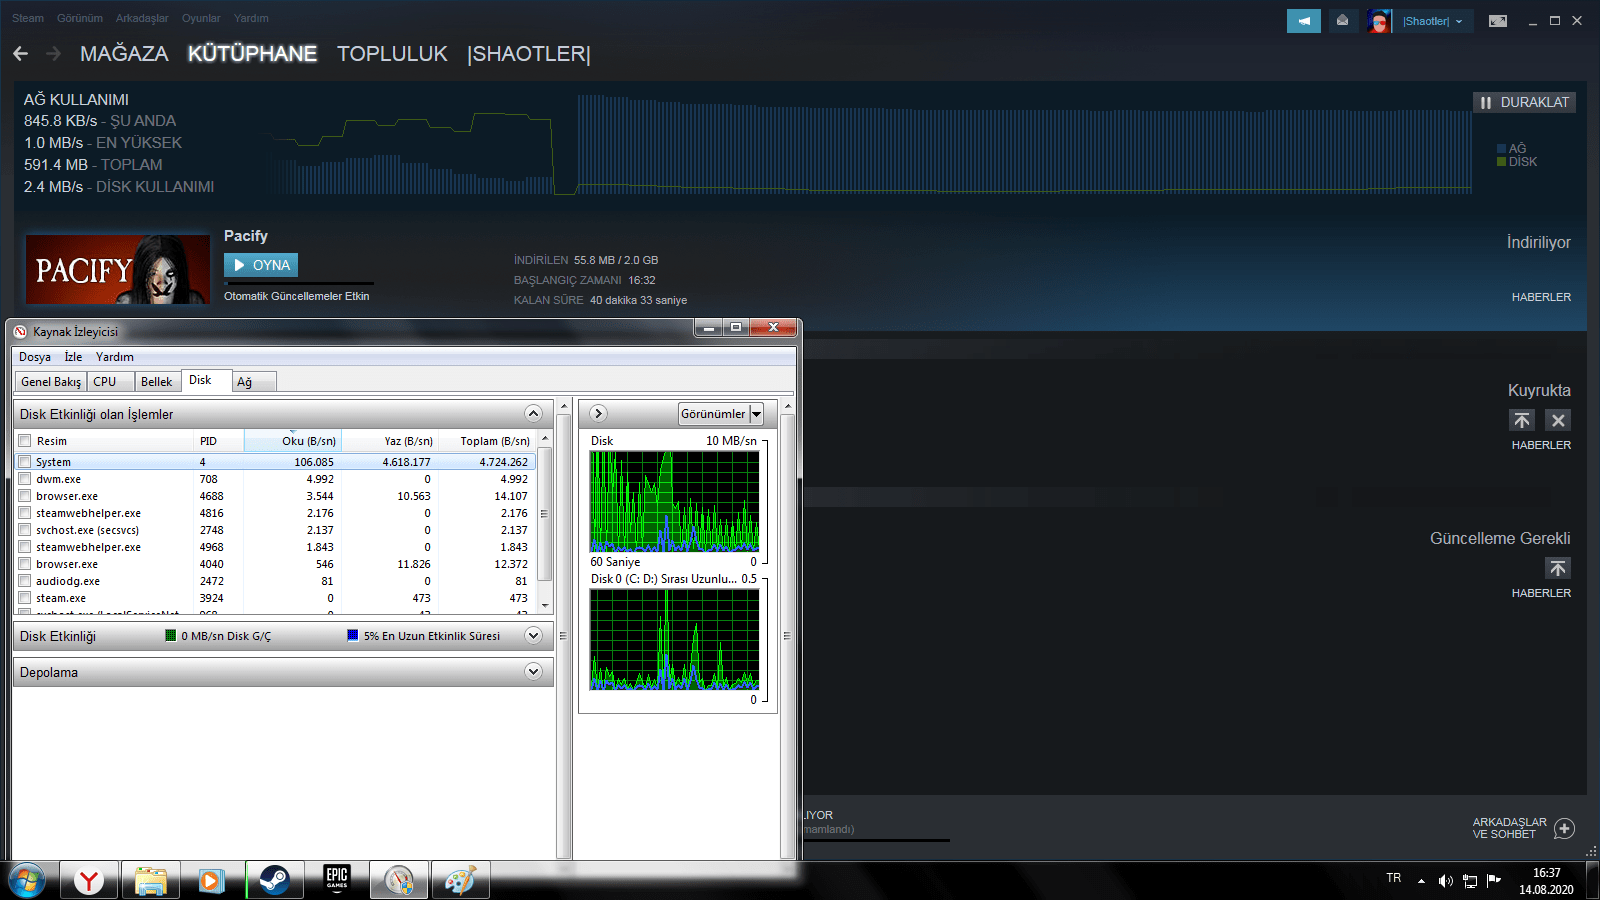Open Windows Explorer from the taskbar
The image size is (1600, 900).
point(151,880)
